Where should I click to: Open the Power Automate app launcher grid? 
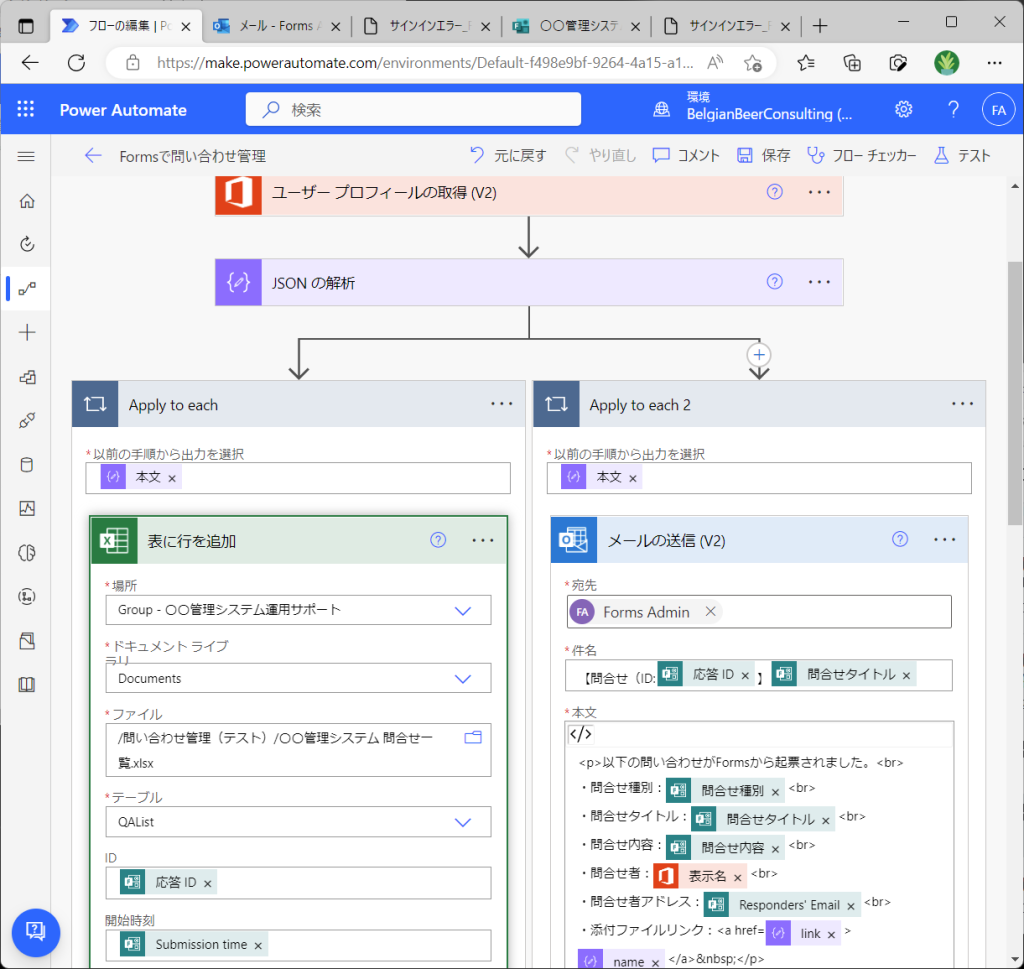click(25, 109)
